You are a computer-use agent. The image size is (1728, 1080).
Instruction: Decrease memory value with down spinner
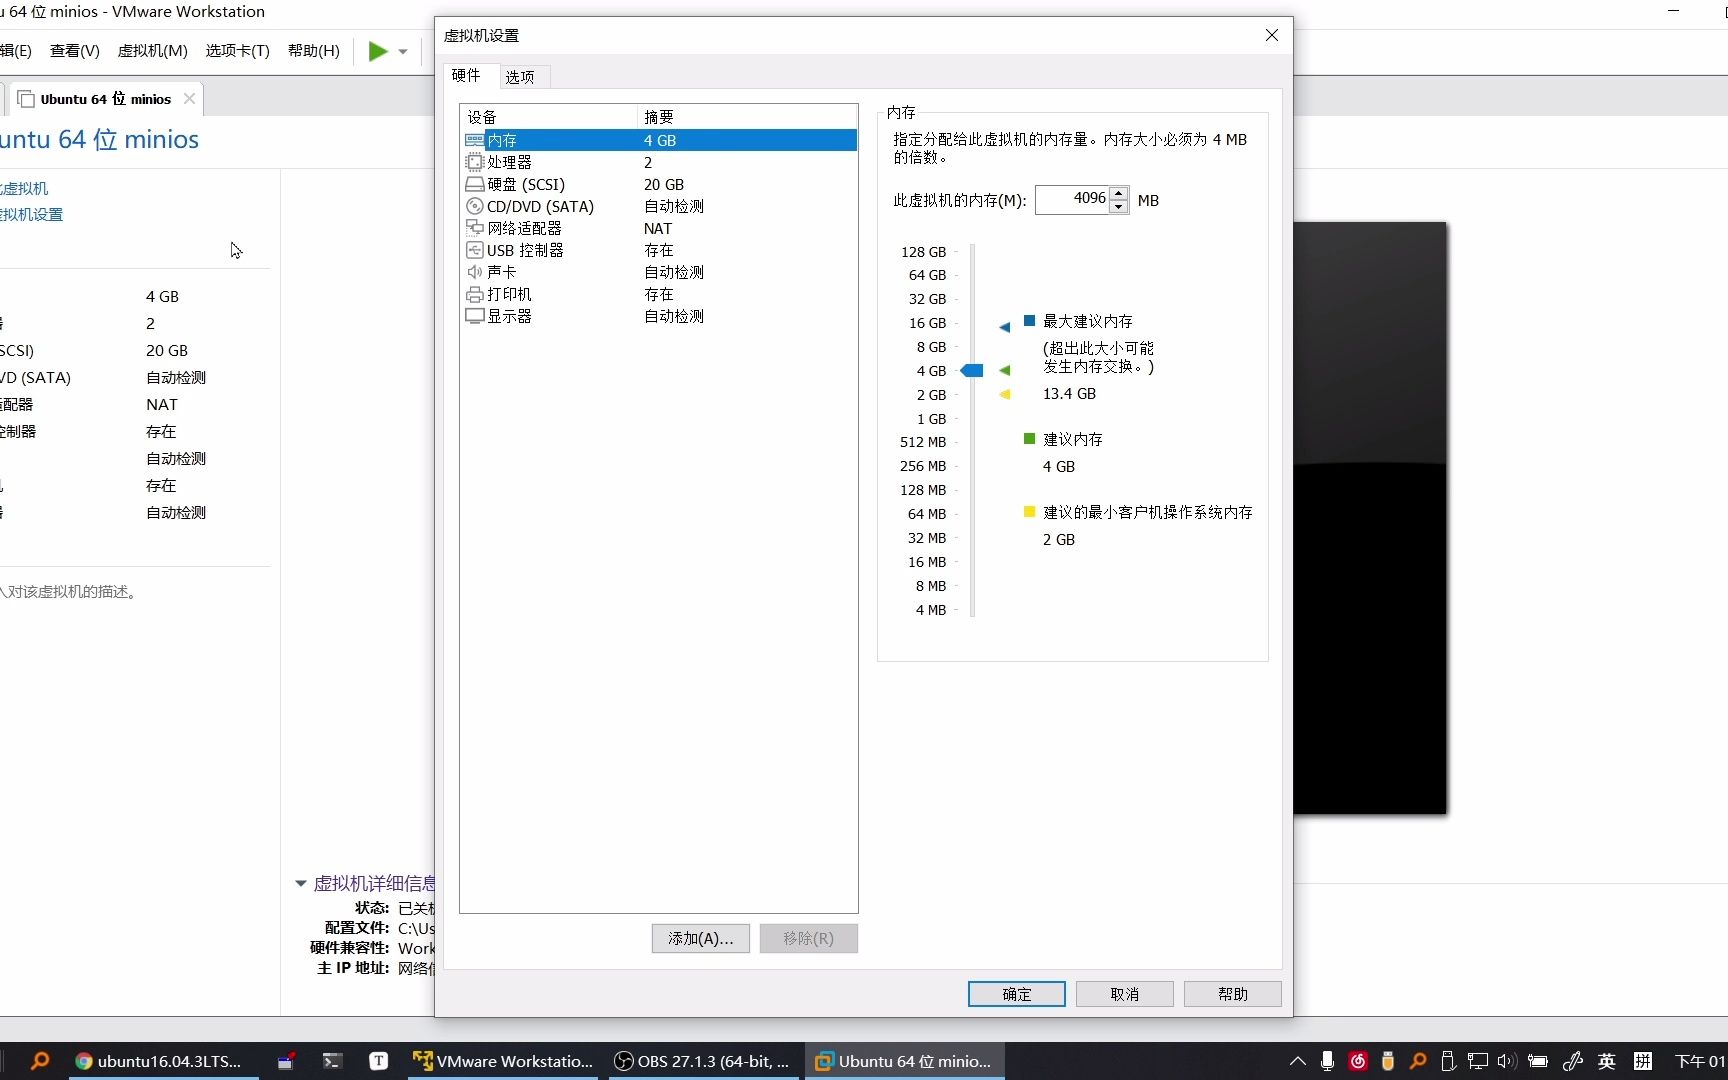pos(1119,206)
